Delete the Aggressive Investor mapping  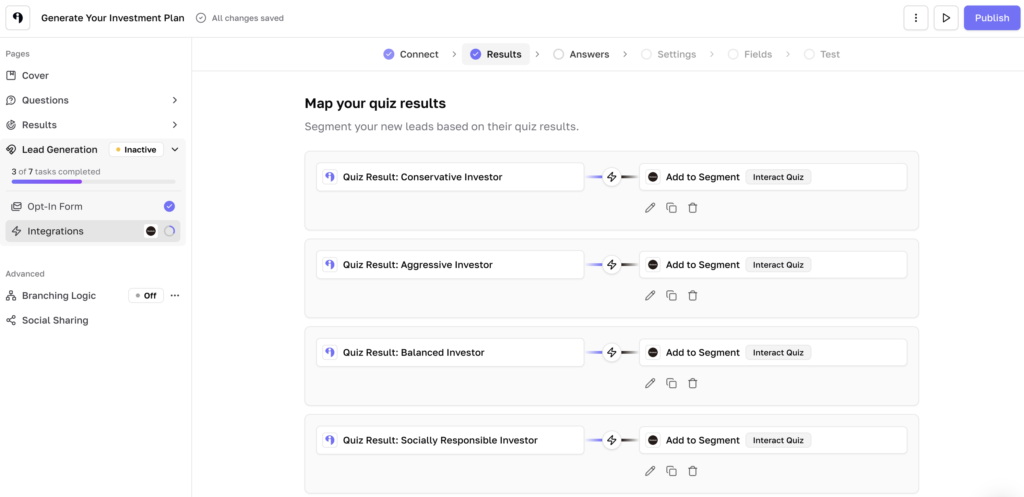(x=693, y=295)
